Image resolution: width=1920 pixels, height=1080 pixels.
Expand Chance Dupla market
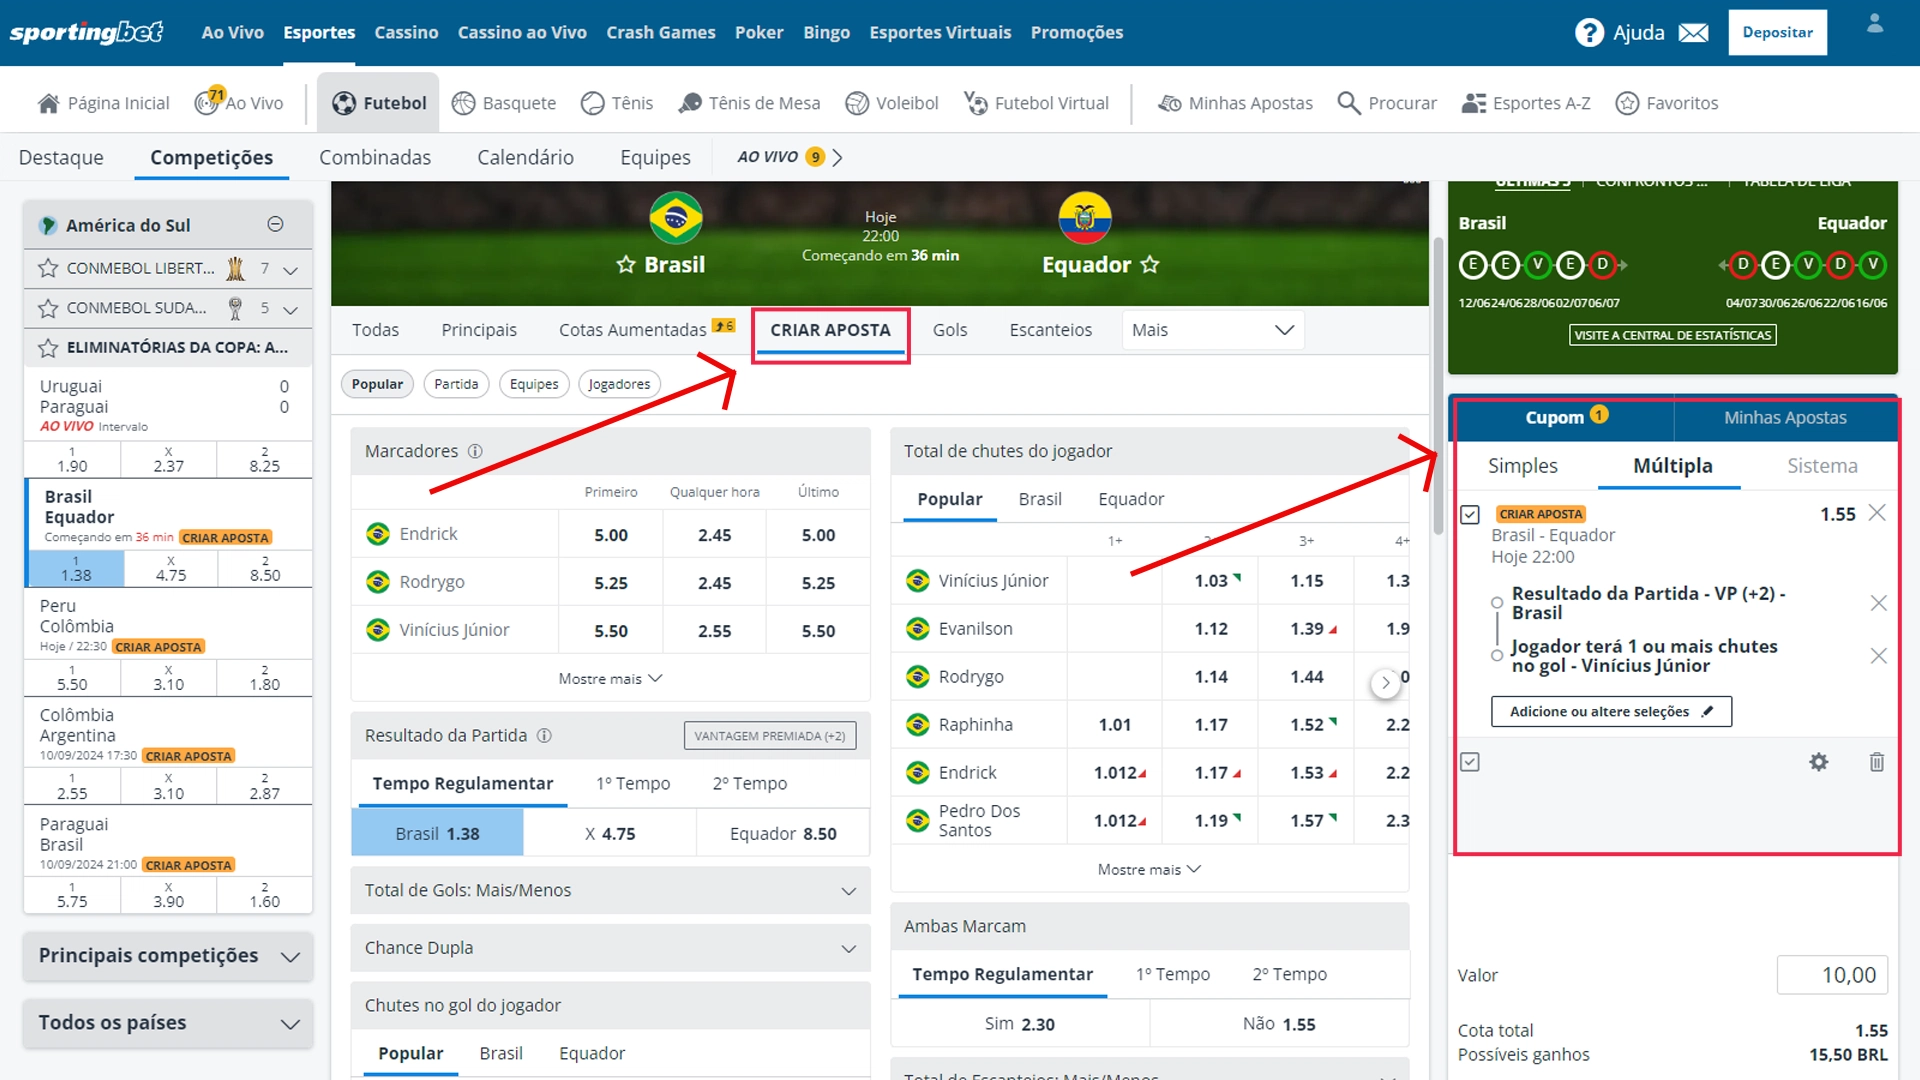[x=610, y=948]
